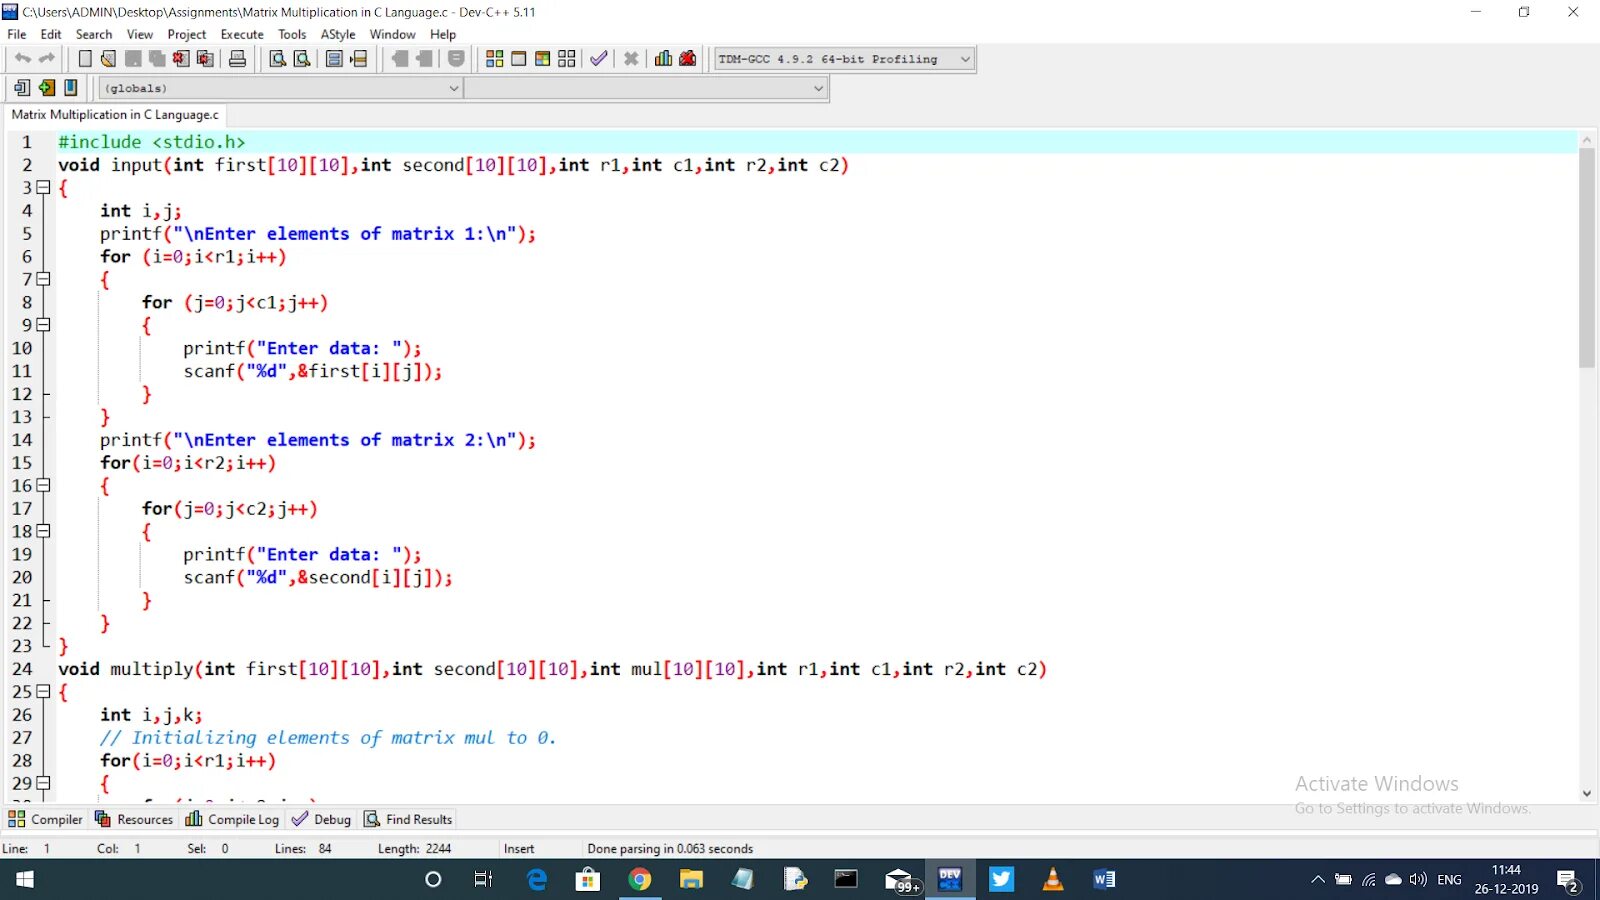Screen dimensions: 1600x900
Task: Open the Project menu
Action: [x=187, y=34]
